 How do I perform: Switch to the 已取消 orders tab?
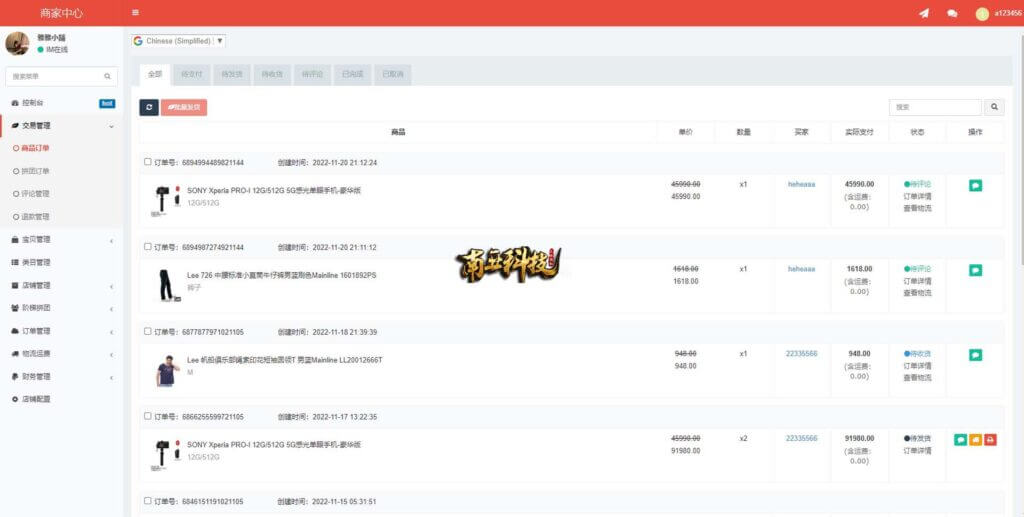tap(392, 74)
